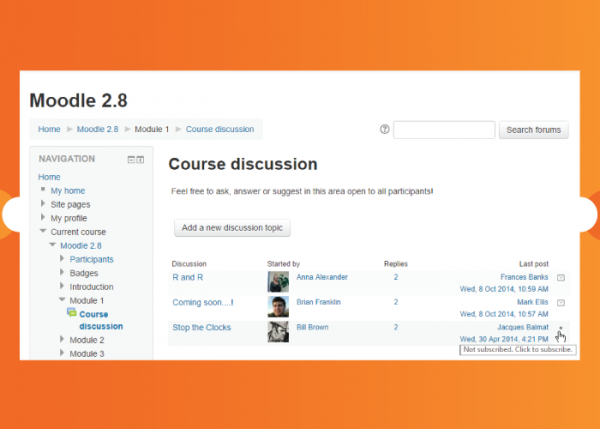
Task: Expand the My profile navigation node
Action: point(43,218)
